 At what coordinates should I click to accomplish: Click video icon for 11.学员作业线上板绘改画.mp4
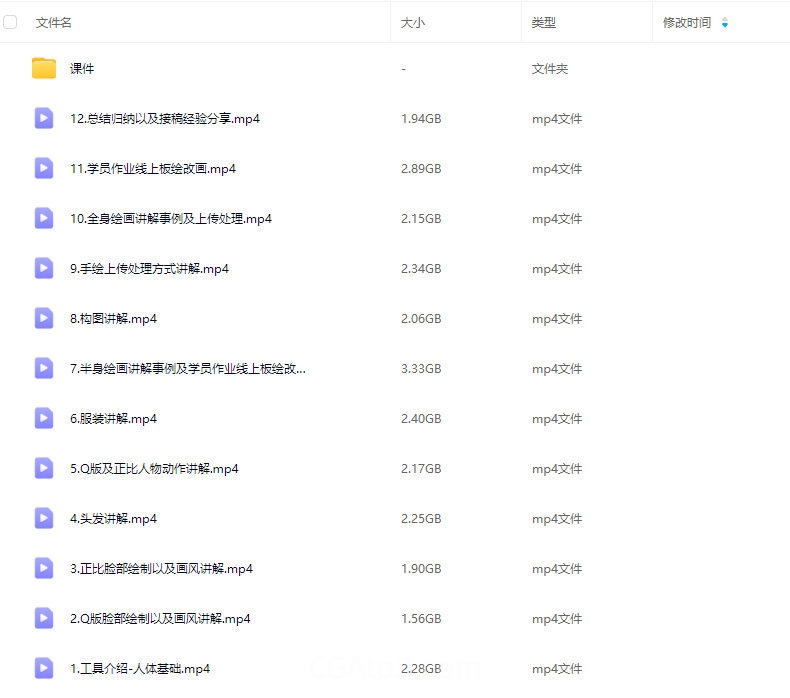click(x=44, y=168)
